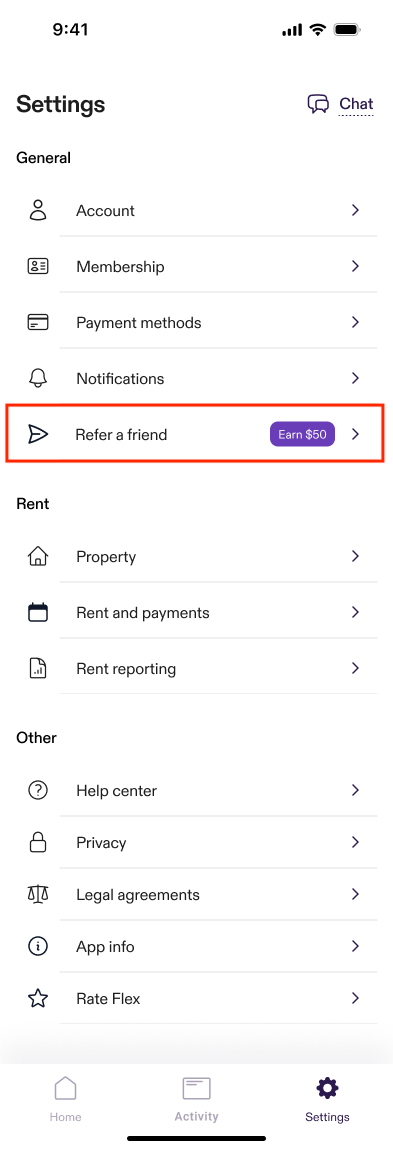
Task: Tap the Rate Flex star icon
Action: tap(37, 999)
